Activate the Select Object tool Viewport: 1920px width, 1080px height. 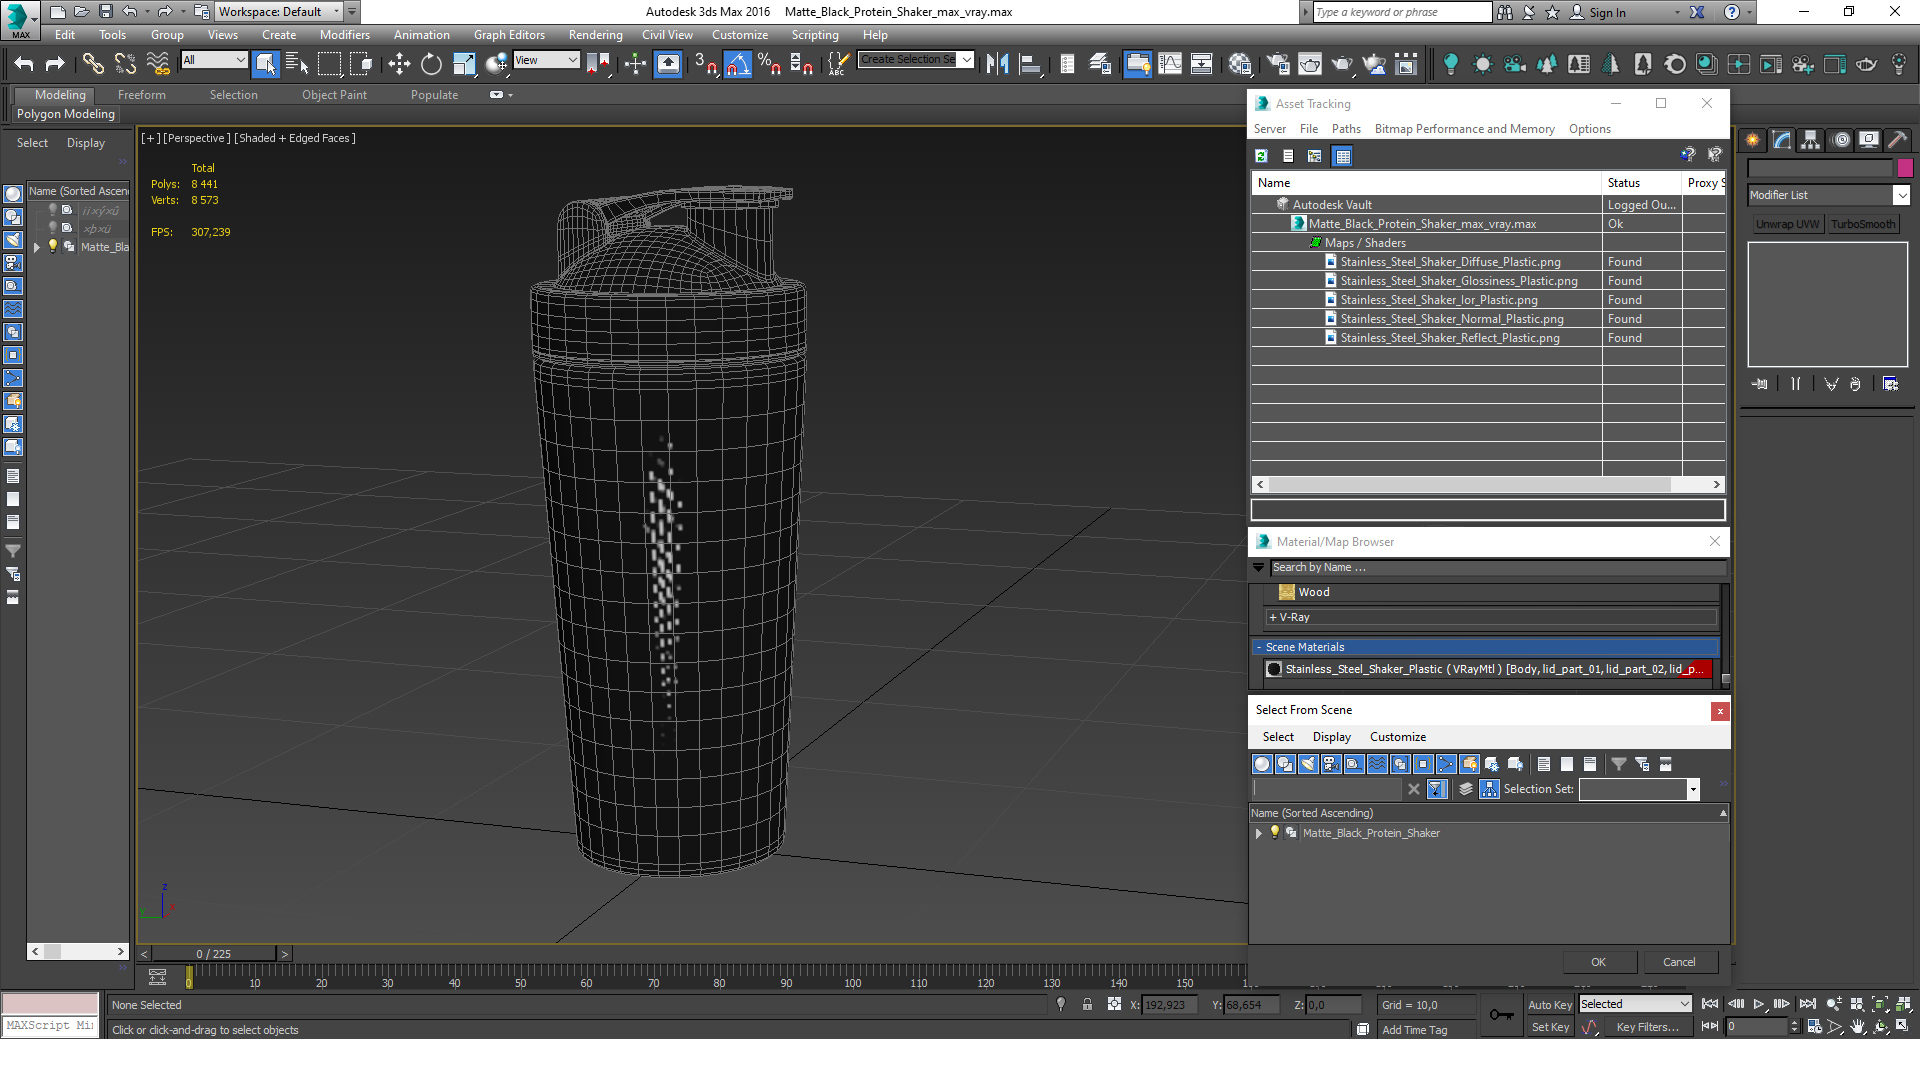point(265,64)
